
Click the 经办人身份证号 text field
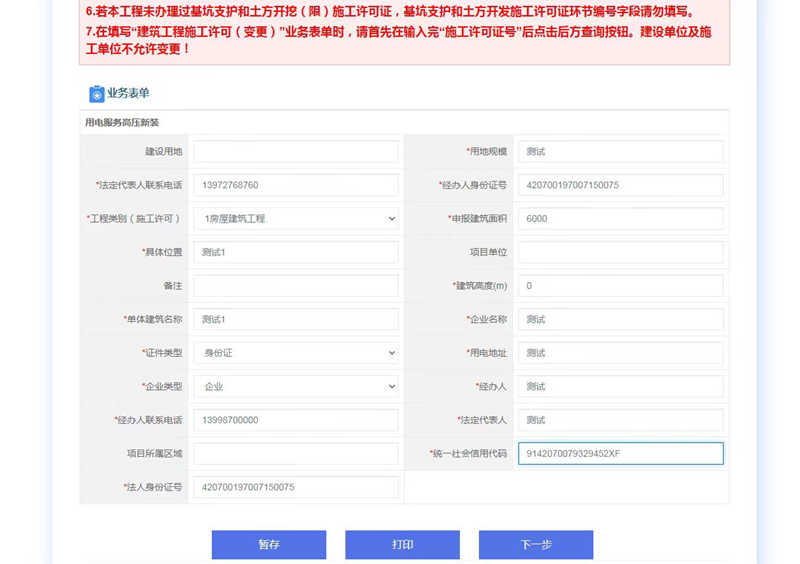point(620,185)
